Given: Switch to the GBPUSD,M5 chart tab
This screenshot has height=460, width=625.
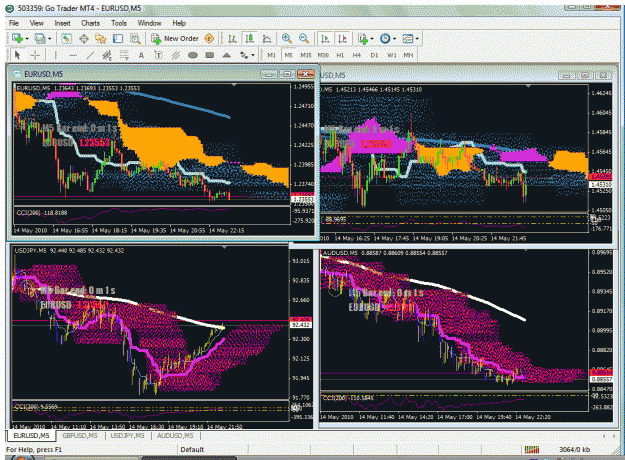Looking at the screenshot, I should [80, 436].
